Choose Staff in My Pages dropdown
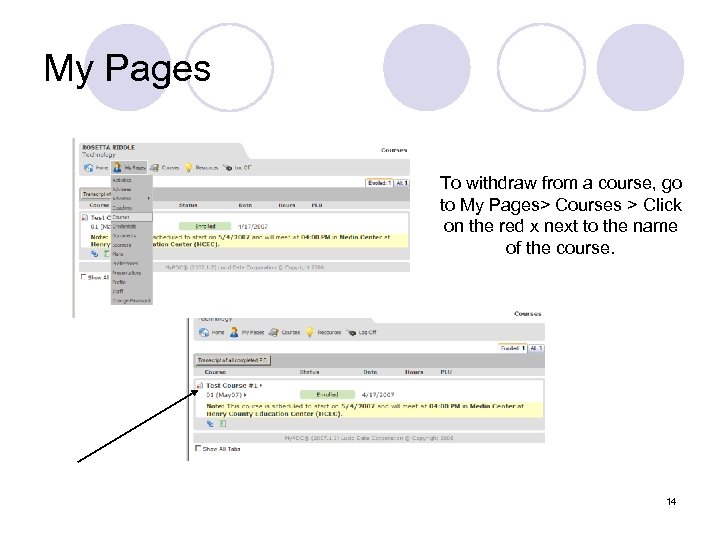The image size is (720, 540). (132, 291)
